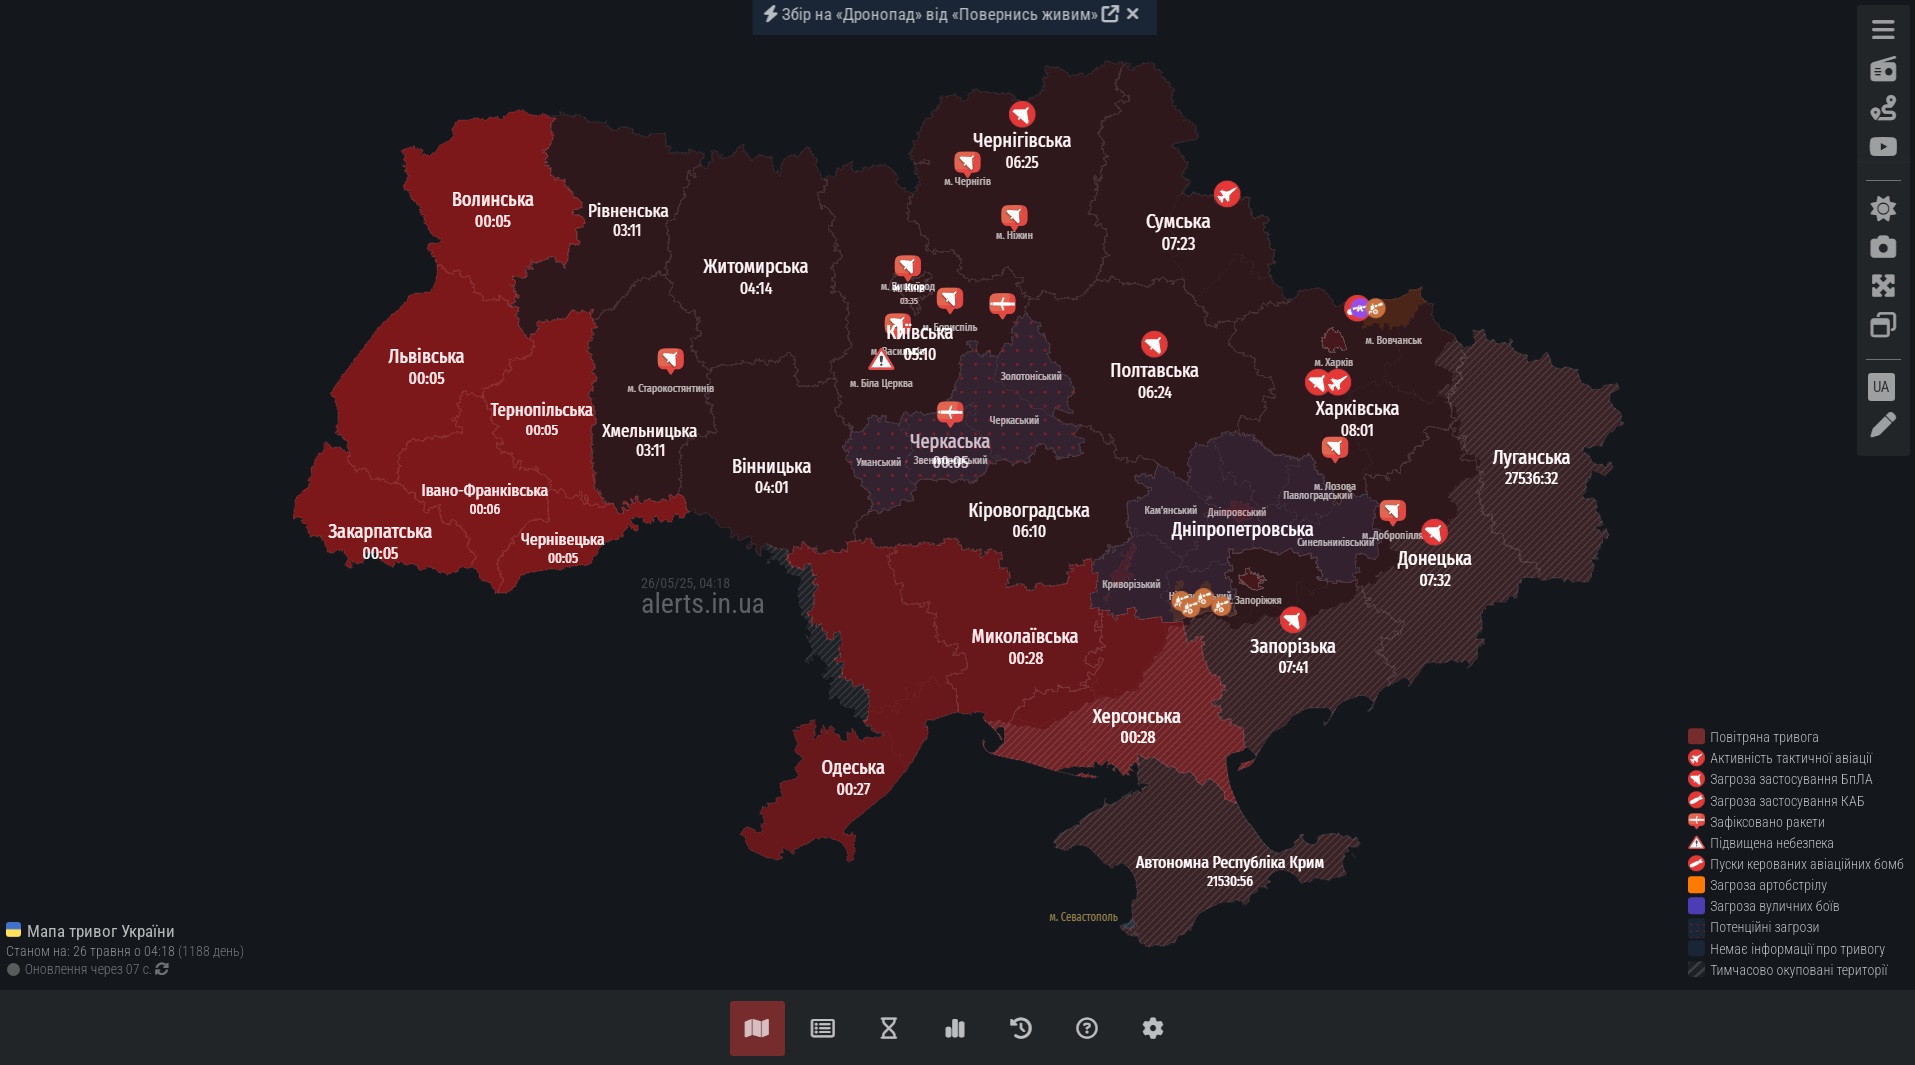The width and height of the screenshot is (1915, 1065).
Task: Dismiss the fundraiser banner with the X
Action: pos(1133,14)
